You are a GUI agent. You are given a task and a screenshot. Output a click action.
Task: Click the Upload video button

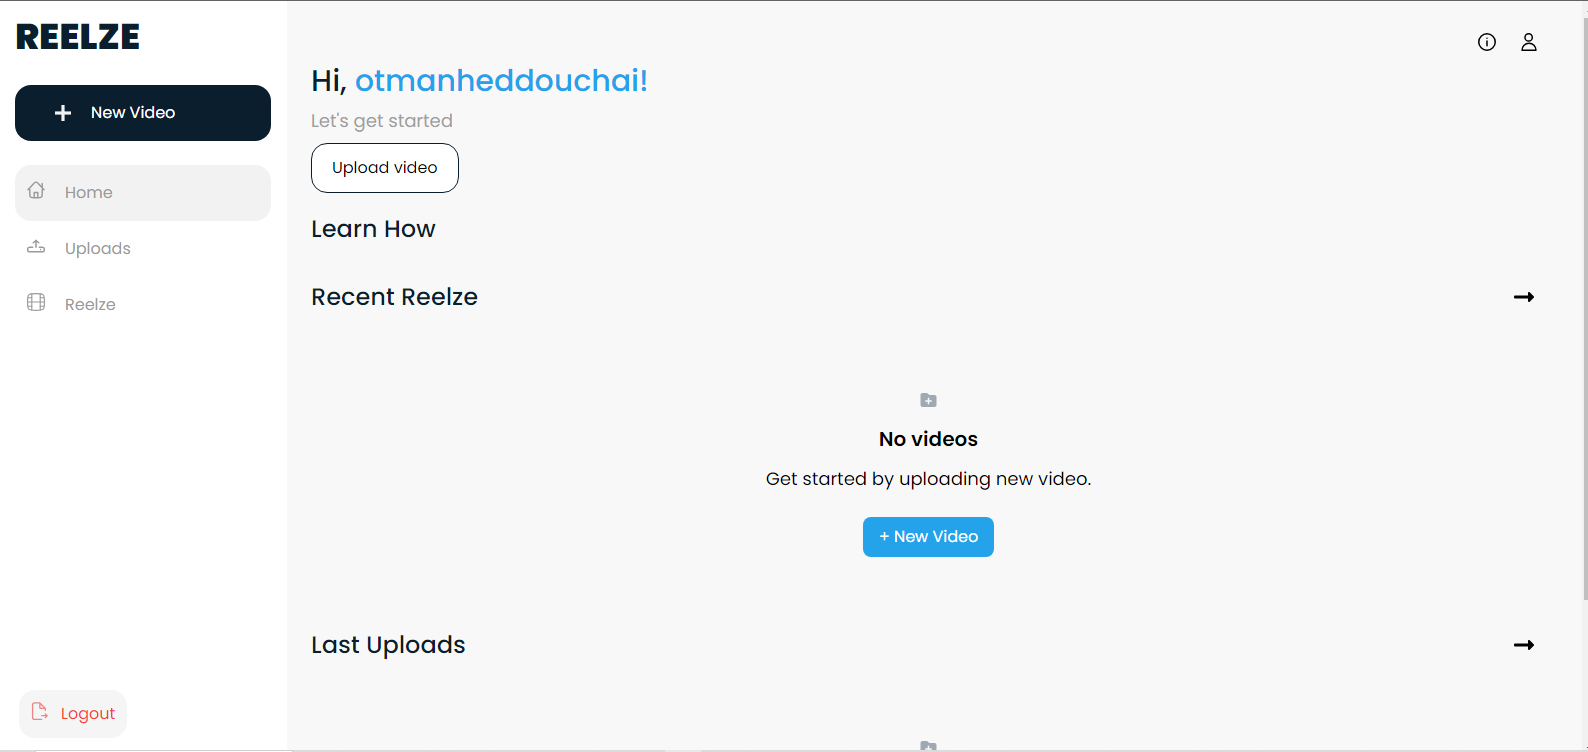(385, 168)
